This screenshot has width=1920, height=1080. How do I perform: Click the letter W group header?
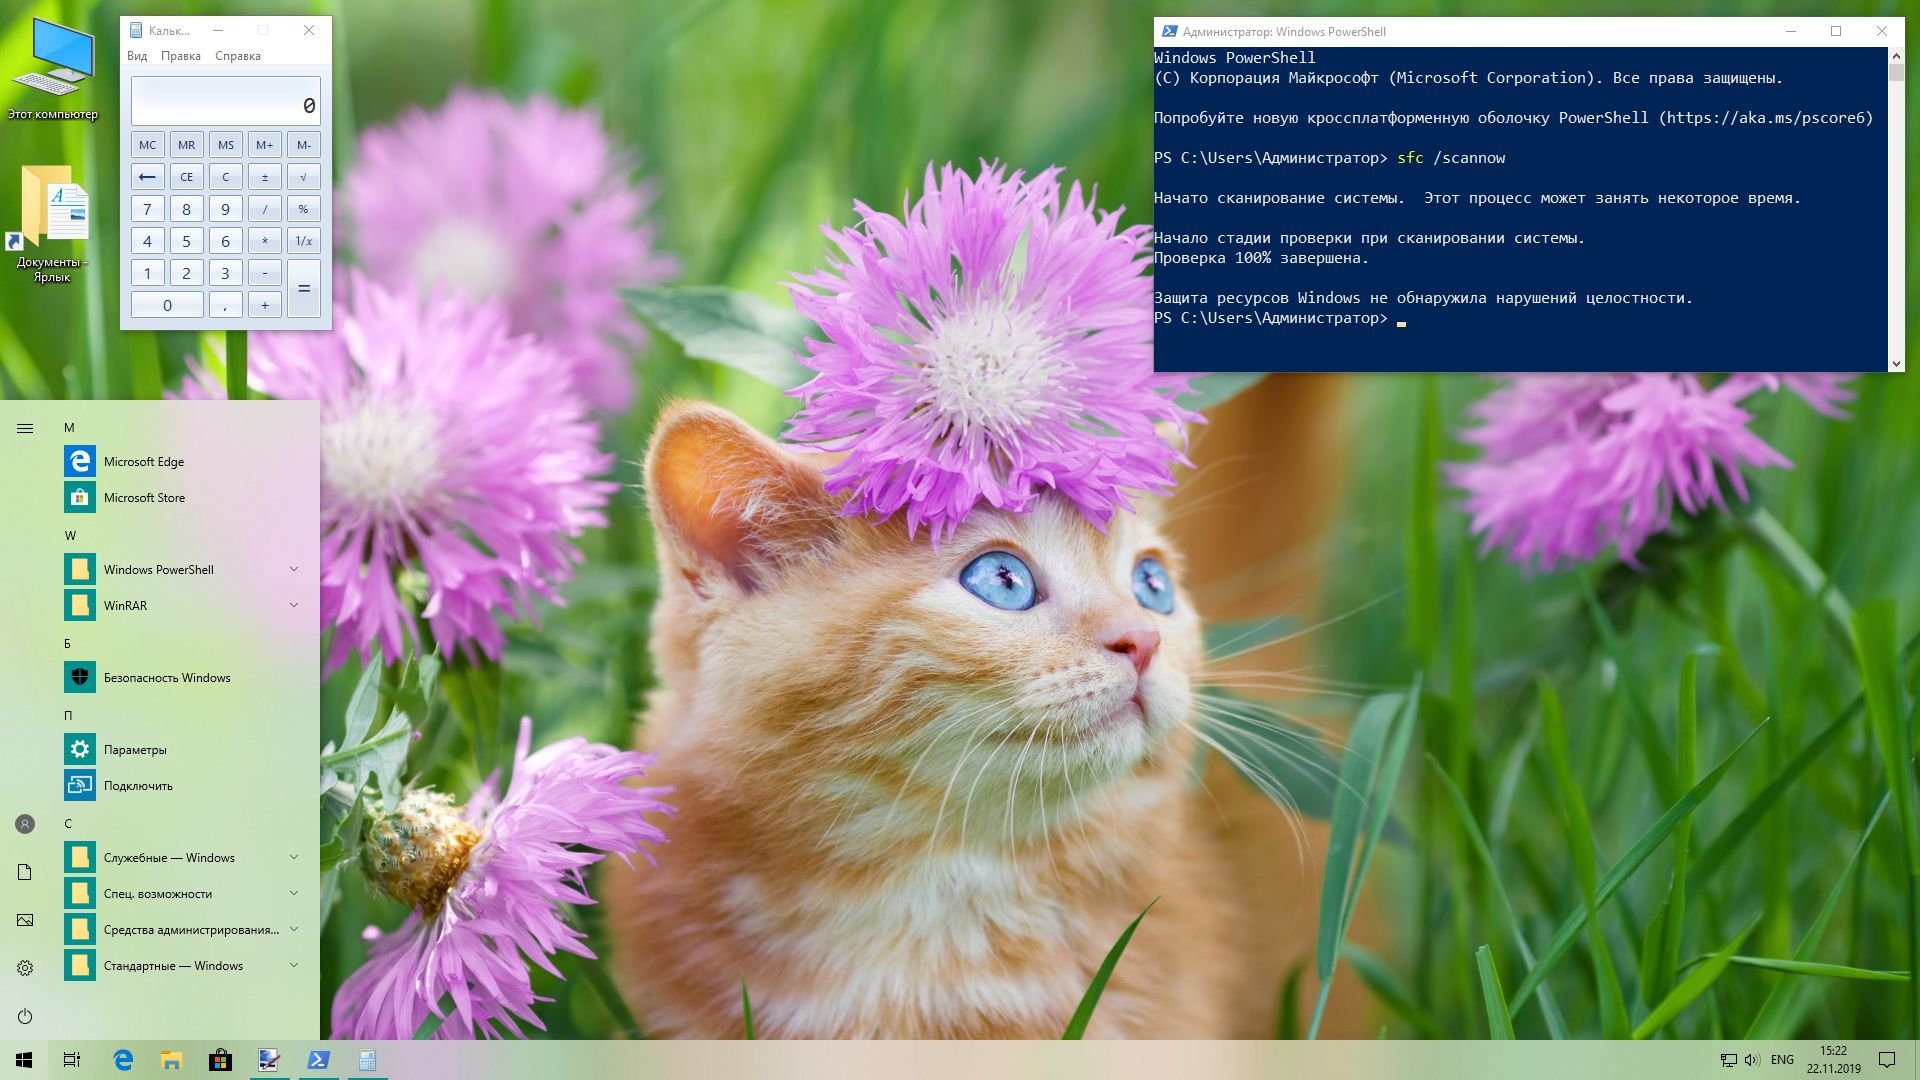pyautogui.click(x=70, y=536)
